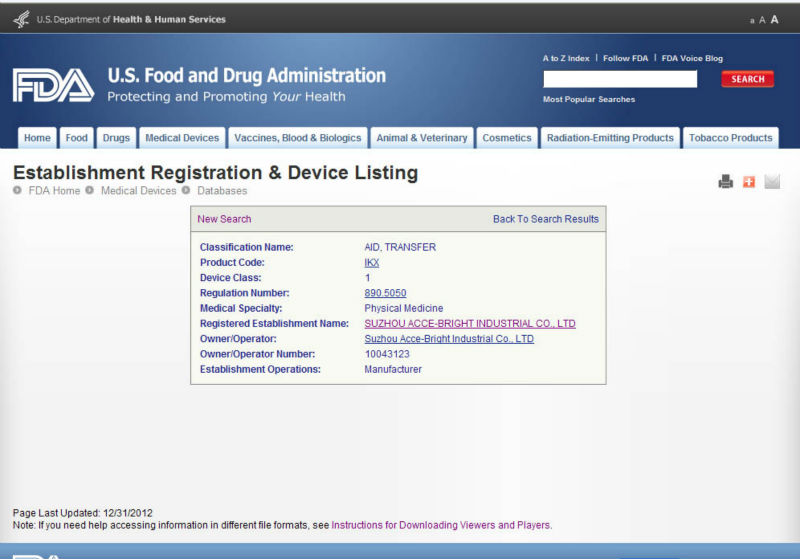Go to Medical Devices breadcrumb
This screenshot has height=559, width=800.
click(x=138, y=191)
